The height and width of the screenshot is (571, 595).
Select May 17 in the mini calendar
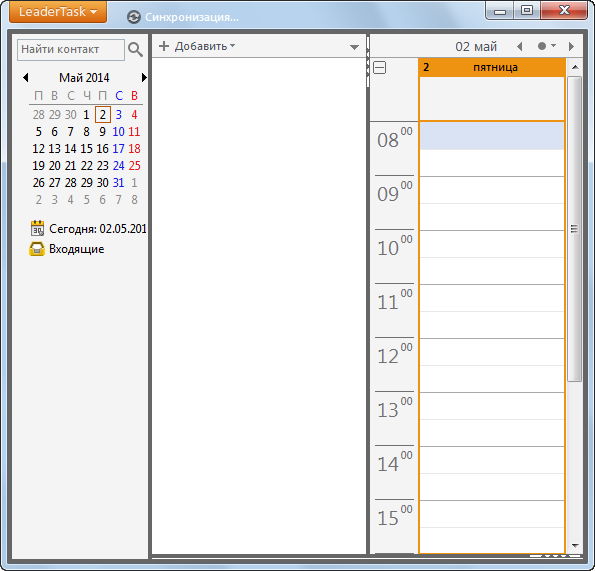click(118, 149)
